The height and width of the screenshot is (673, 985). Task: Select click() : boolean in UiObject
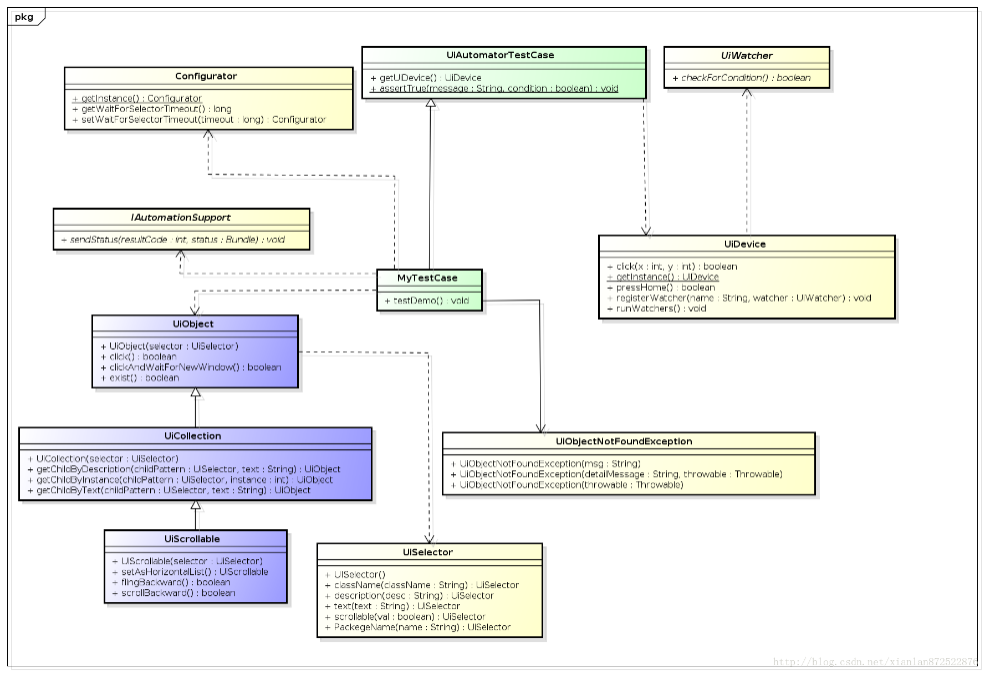[x=139, y=357]
